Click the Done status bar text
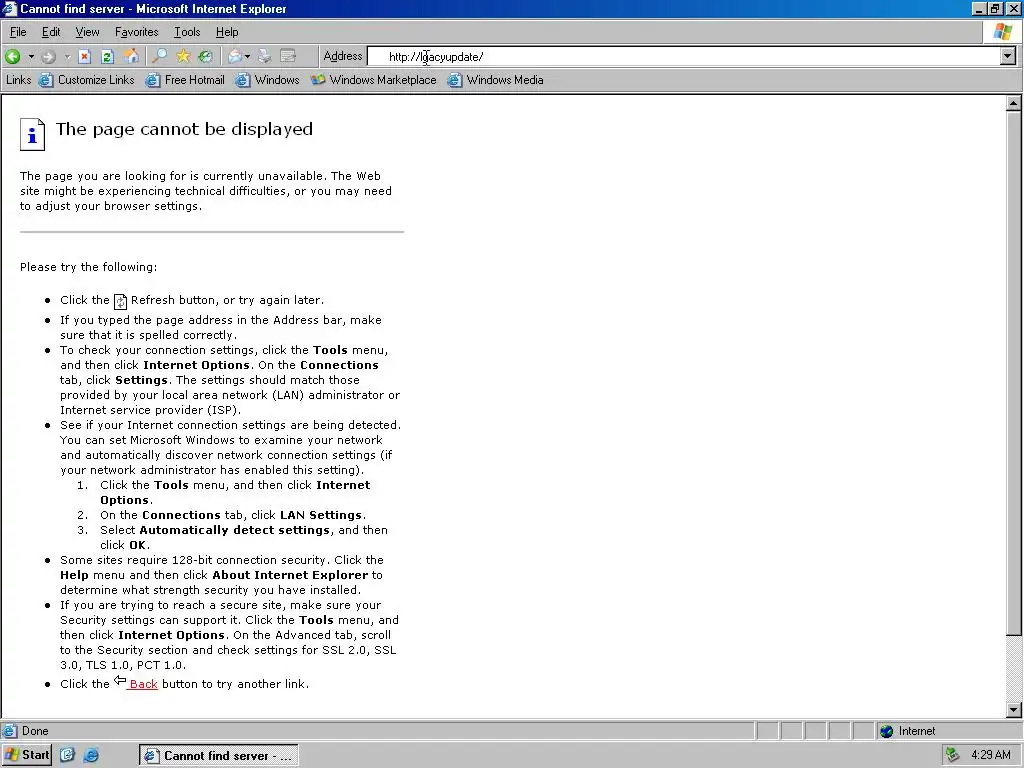The width and height of the screenshot is (1024, 768). pyautogui.click(x=35, y=731)
